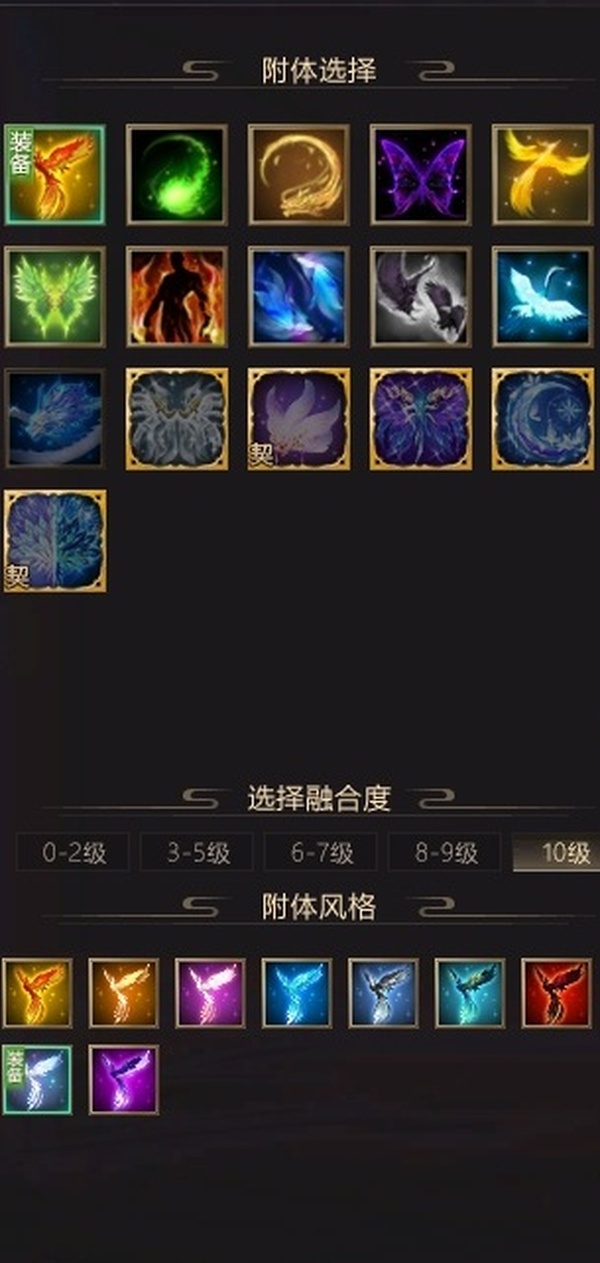Choose the blue serpent dragon possession
Viewport: 600px width, 1263px height.
pos(55,418)
